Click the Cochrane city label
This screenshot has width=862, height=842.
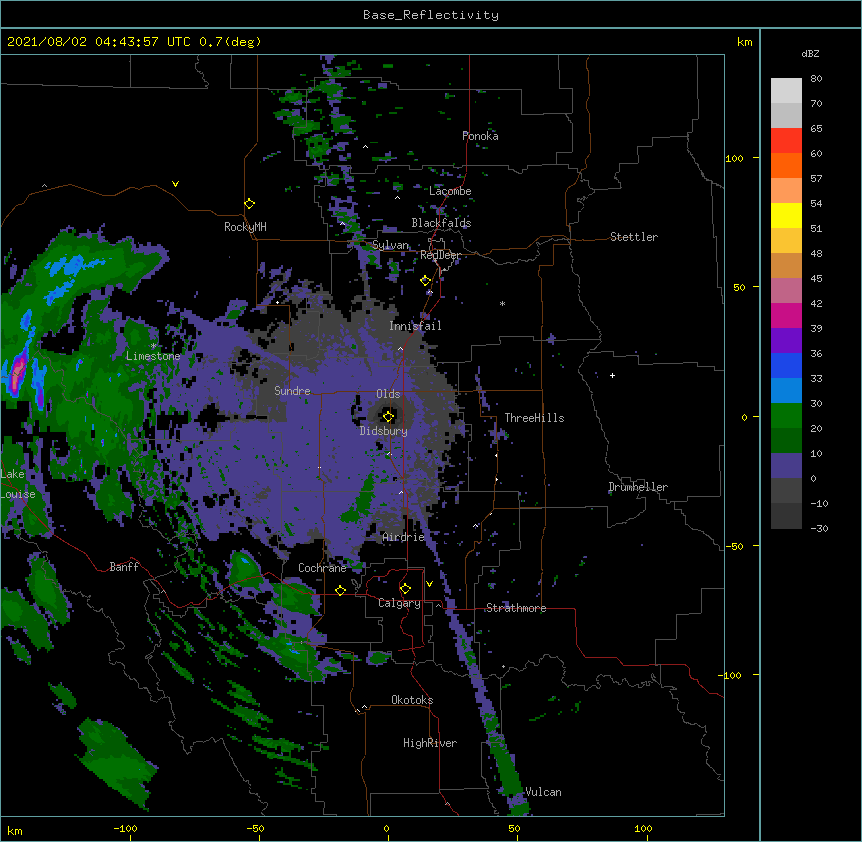(322, 568)
